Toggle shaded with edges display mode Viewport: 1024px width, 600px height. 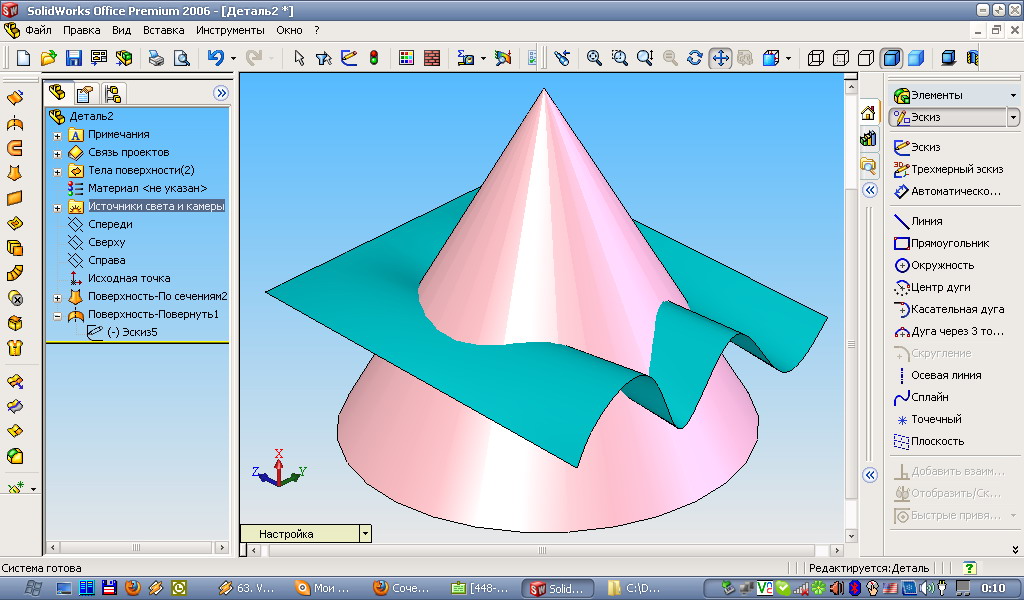(891, 58)
